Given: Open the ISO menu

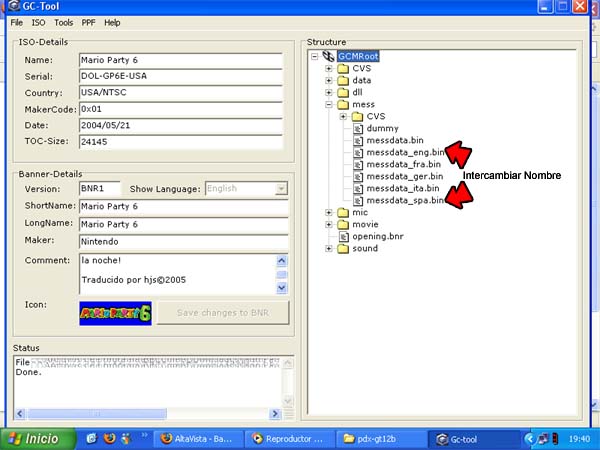Looking at the screenshot, I should pyautogui.click(x=38, y=22).
